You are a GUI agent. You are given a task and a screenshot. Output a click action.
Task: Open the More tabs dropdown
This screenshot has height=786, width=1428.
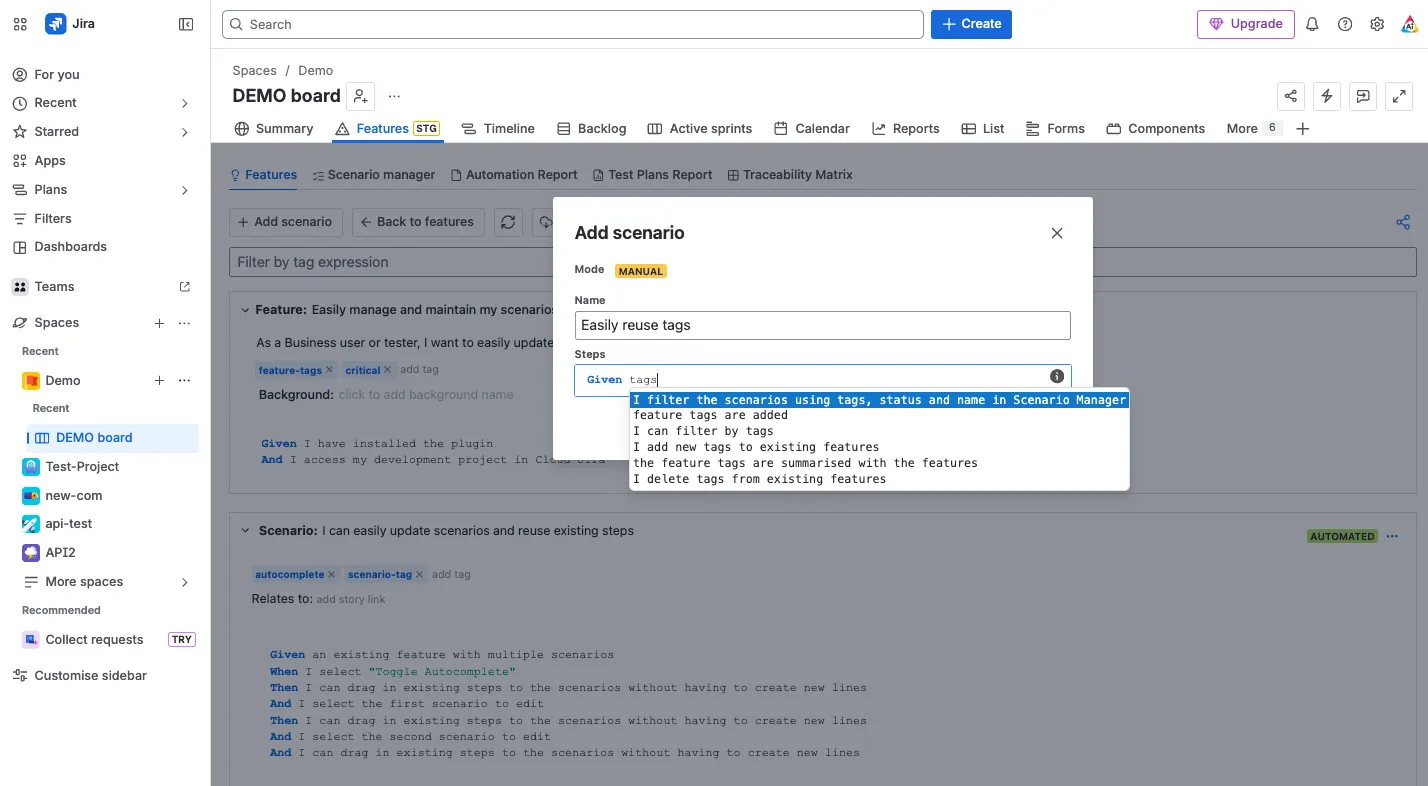point(1253,128)
